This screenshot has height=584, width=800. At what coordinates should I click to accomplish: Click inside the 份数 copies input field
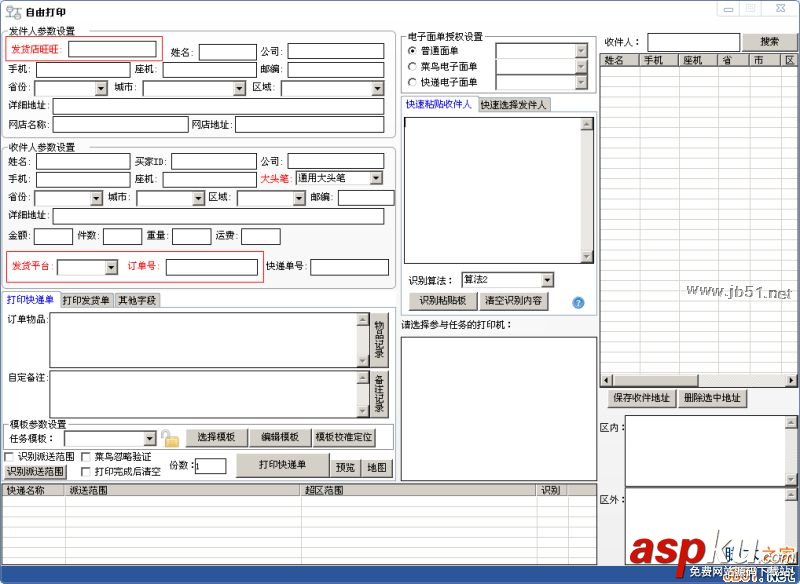pos(208,464)
